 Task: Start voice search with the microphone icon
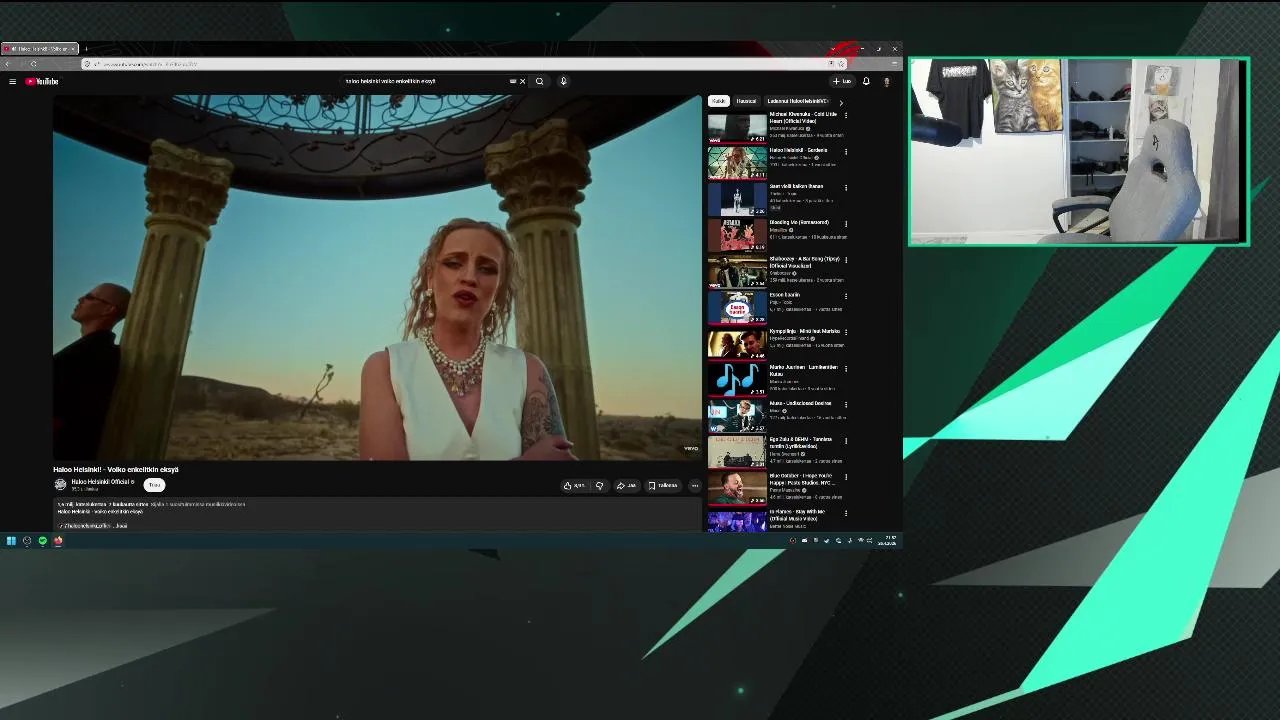pos(563,81)
